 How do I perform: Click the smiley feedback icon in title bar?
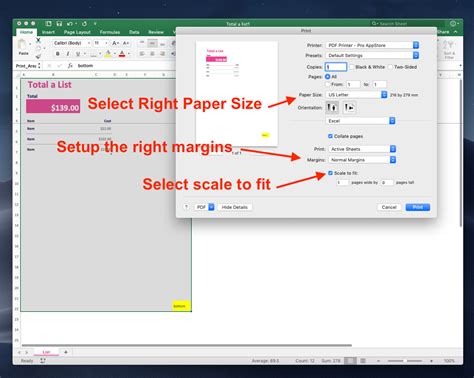click(x=453, y=23)
